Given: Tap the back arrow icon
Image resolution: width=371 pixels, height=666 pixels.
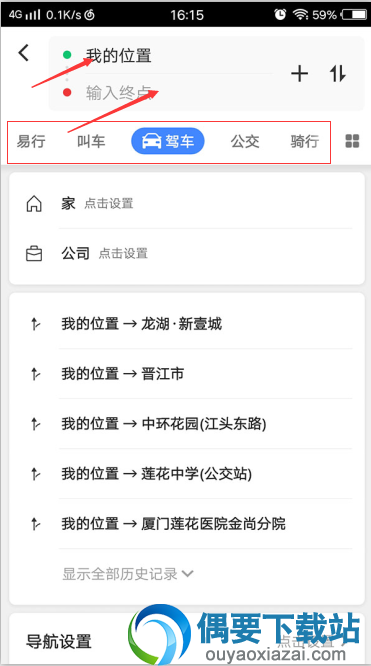Looking at the screenshot, I should coord(24,53).
